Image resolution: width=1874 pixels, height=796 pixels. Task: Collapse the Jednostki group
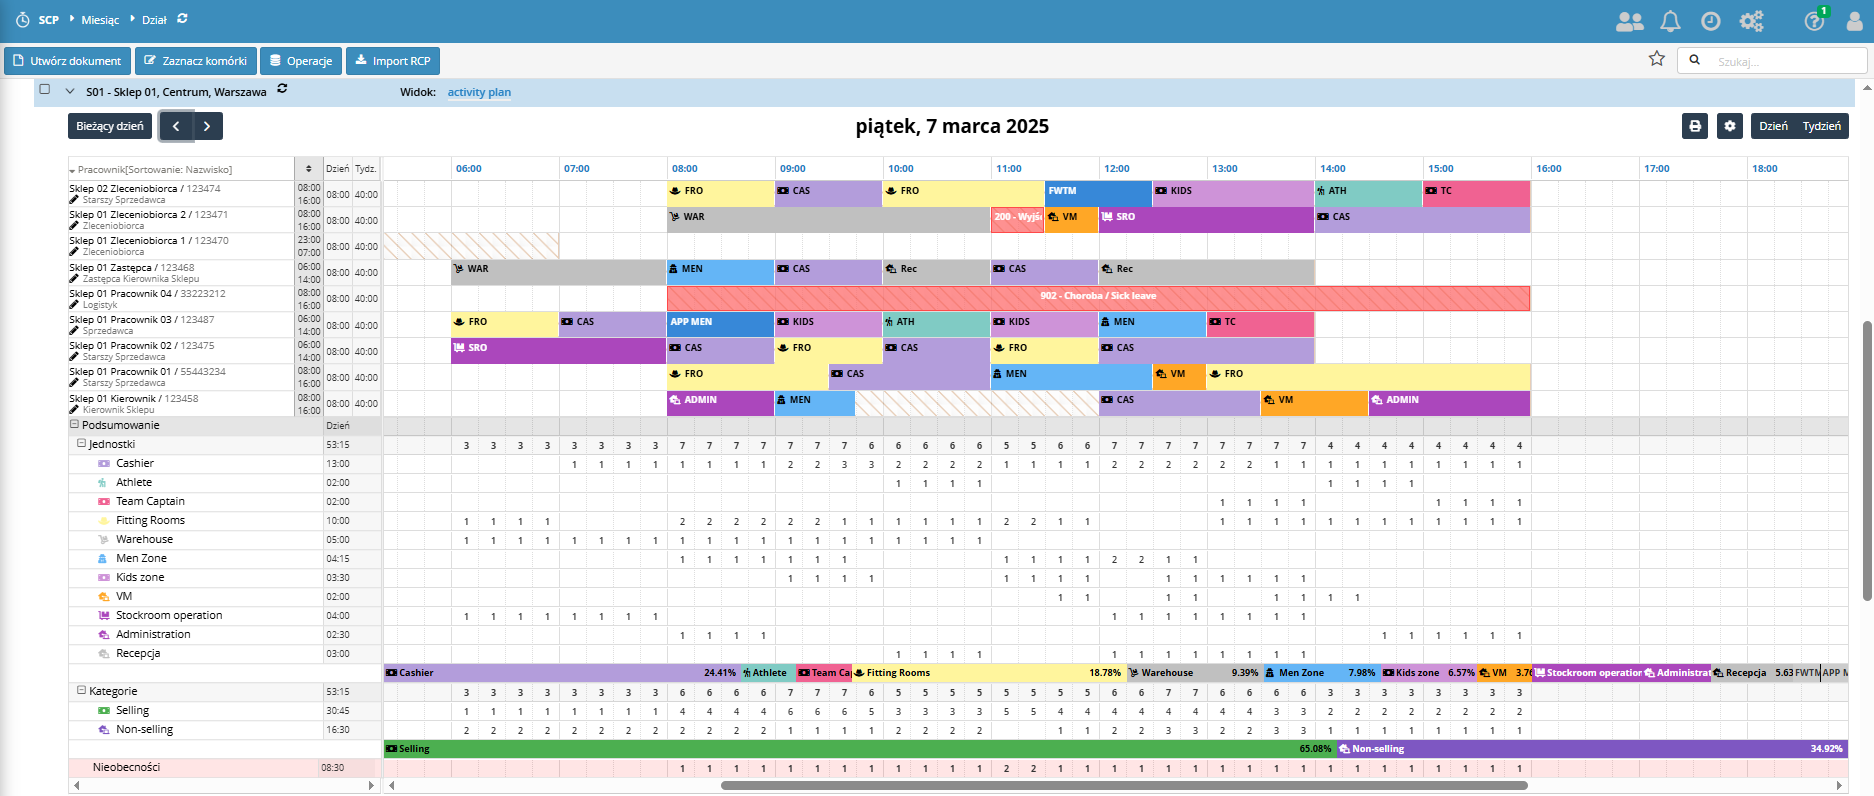(82, 443)
